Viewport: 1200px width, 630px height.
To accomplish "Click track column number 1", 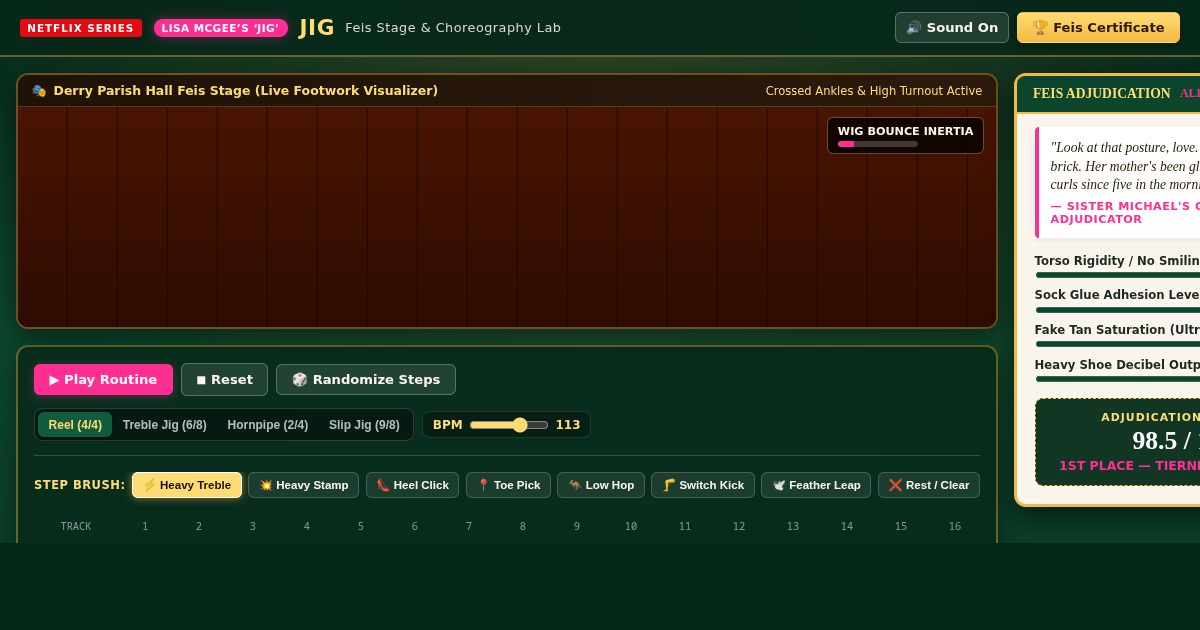I will (145, 527).
